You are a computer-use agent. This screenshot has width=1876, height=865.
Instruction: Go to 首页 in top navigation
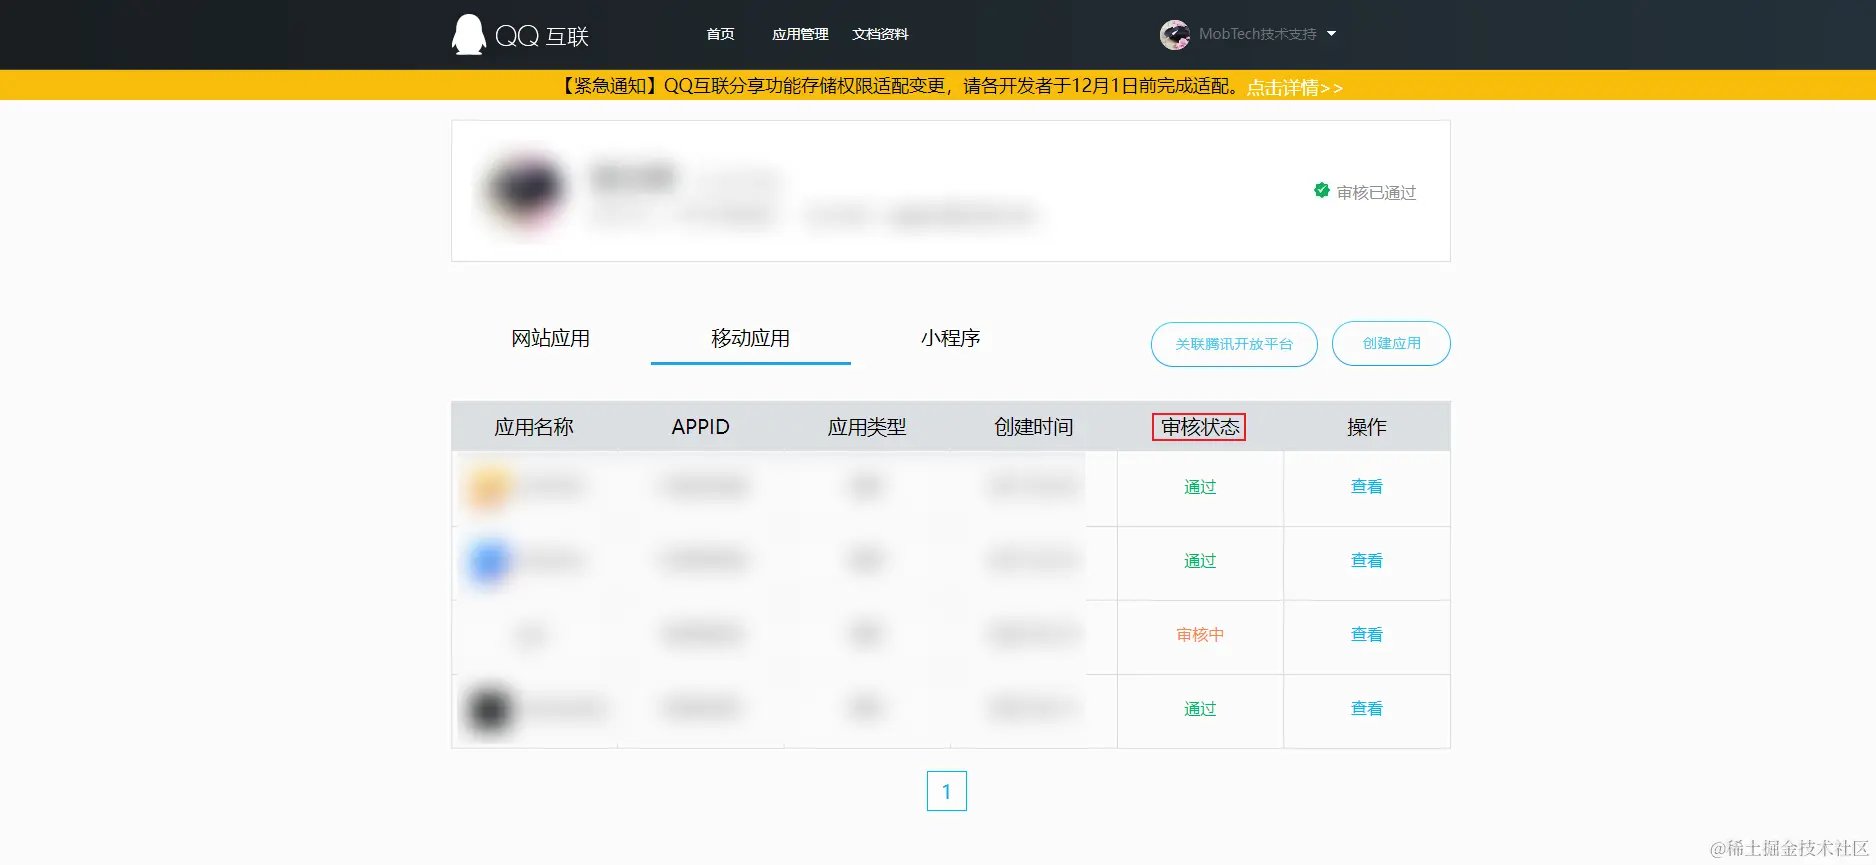pos(720,34)
